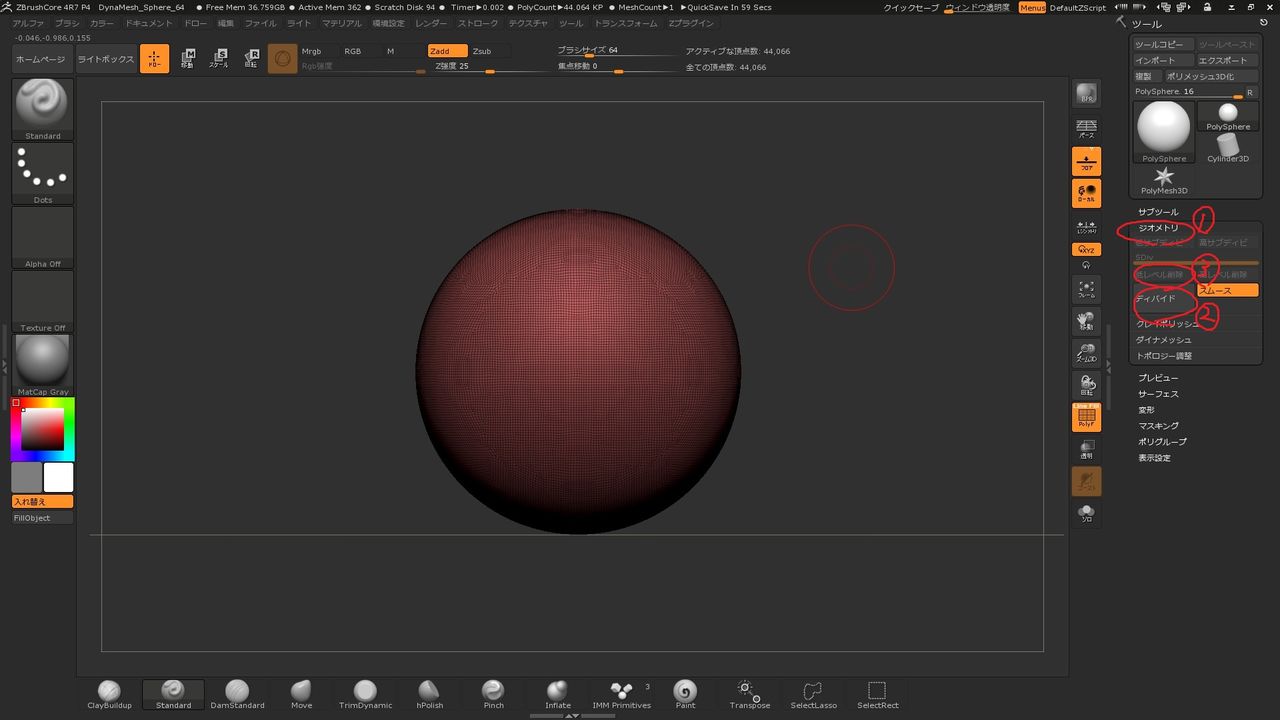Pick the hPolish brush
The width and height of the screenshot is (1280, 720).
[x=428, y=693]
